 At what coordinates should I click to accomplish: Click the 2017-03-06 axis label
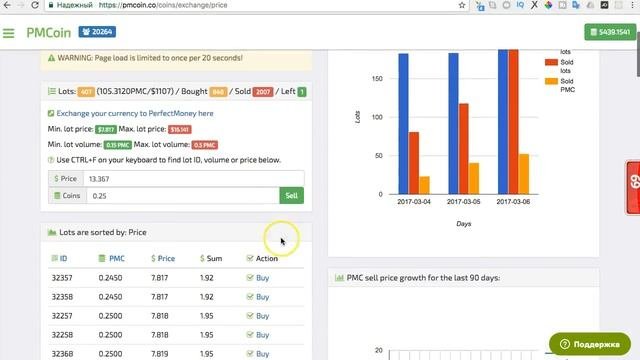pyautogui.click(x=513, y=202)
